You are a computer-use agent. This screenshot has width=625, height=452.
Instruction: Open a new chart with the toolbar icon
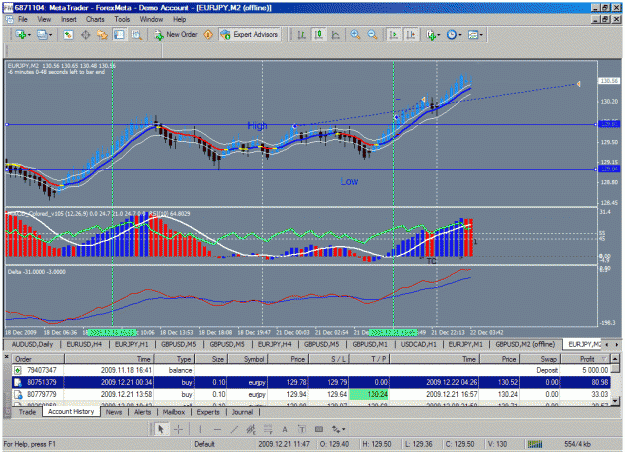click(x=20, y=35)
